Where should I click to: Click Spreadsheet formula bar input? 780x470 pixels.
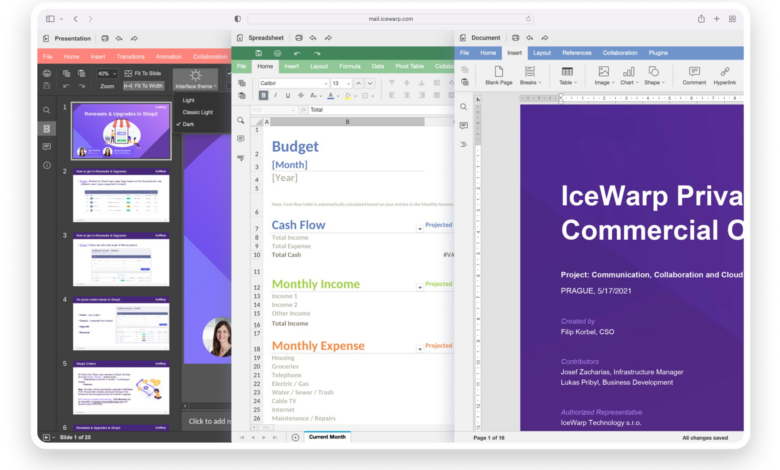pyautogui.click(x=381, y=109)
